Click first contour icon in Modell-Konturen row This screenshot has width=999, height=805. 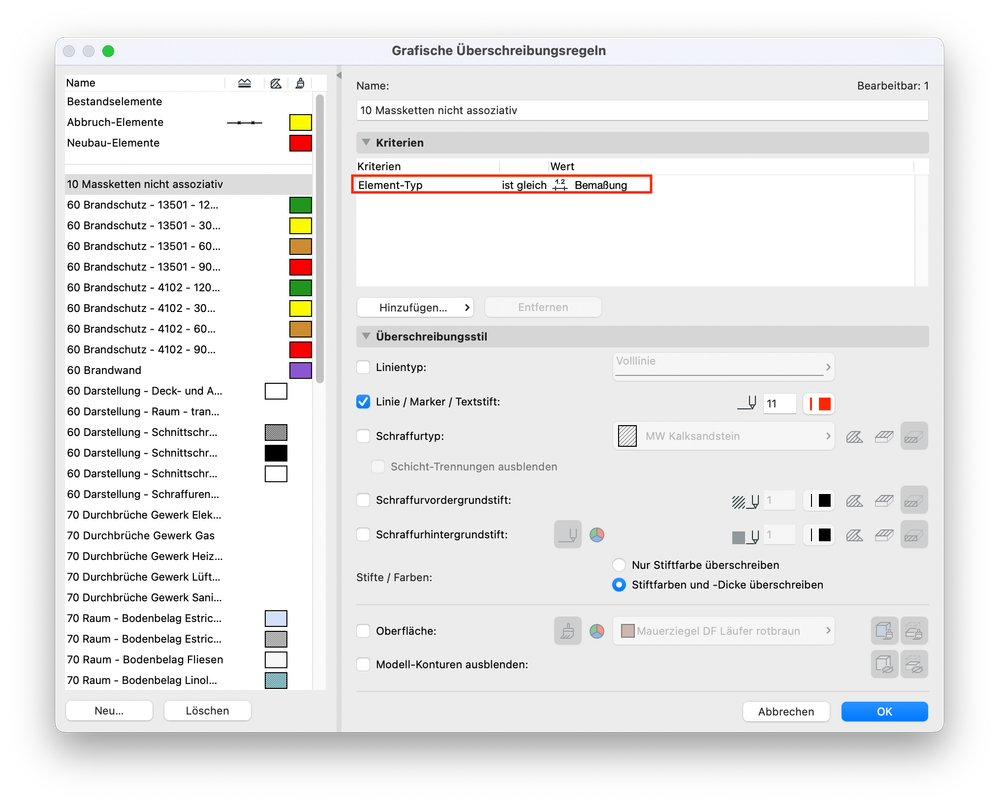884,664
